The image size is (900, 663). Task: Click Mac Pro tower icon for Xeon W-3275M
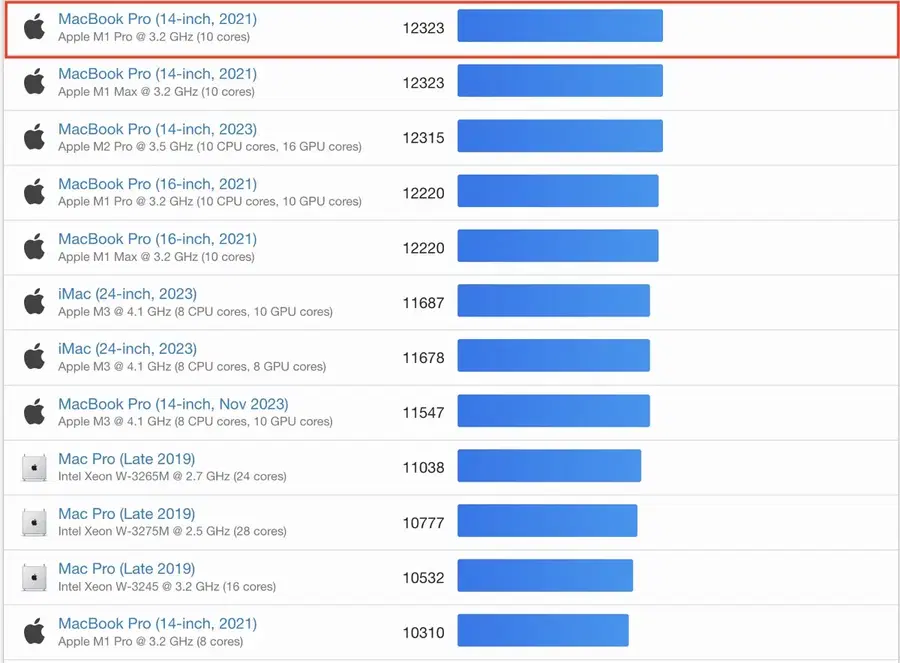34,522
